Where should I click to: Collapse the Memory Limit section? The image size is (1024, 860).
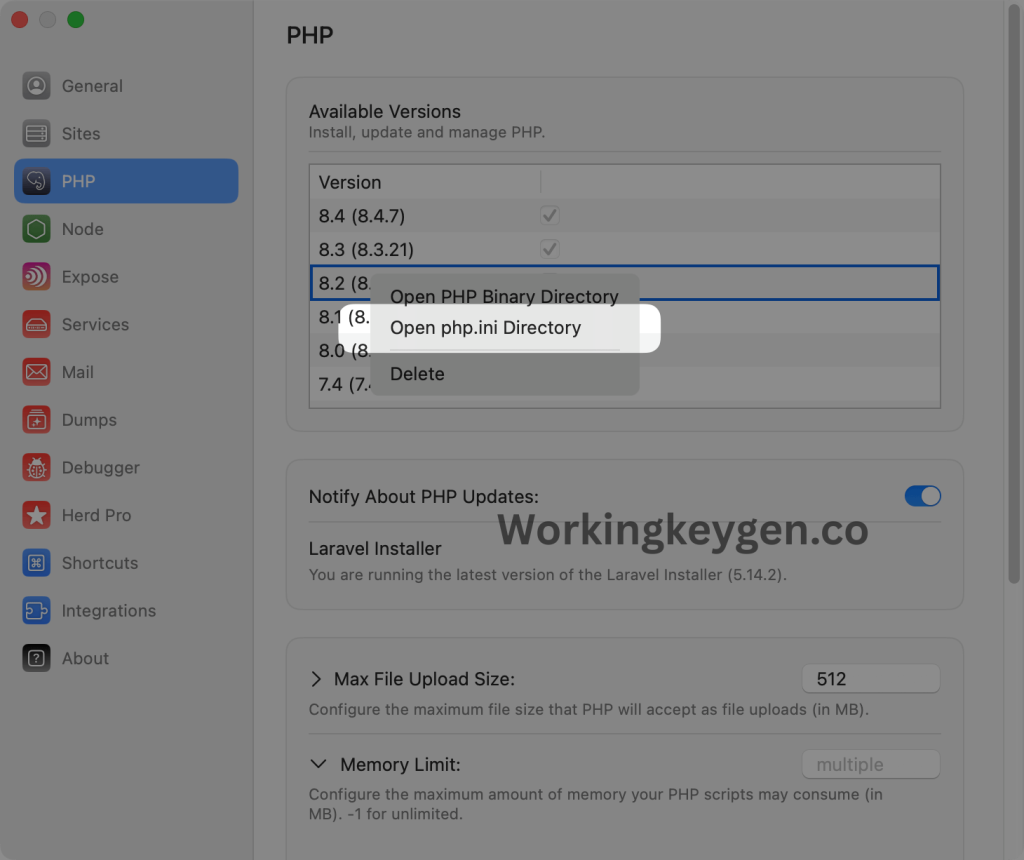pyautogui.click(x=318, y=763)
